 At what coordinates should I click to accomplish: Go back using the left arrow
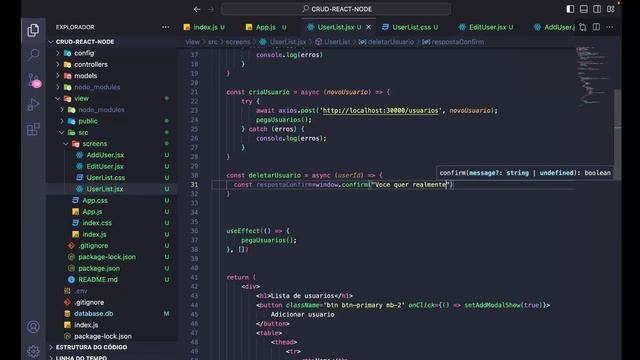tap(197, 9)
